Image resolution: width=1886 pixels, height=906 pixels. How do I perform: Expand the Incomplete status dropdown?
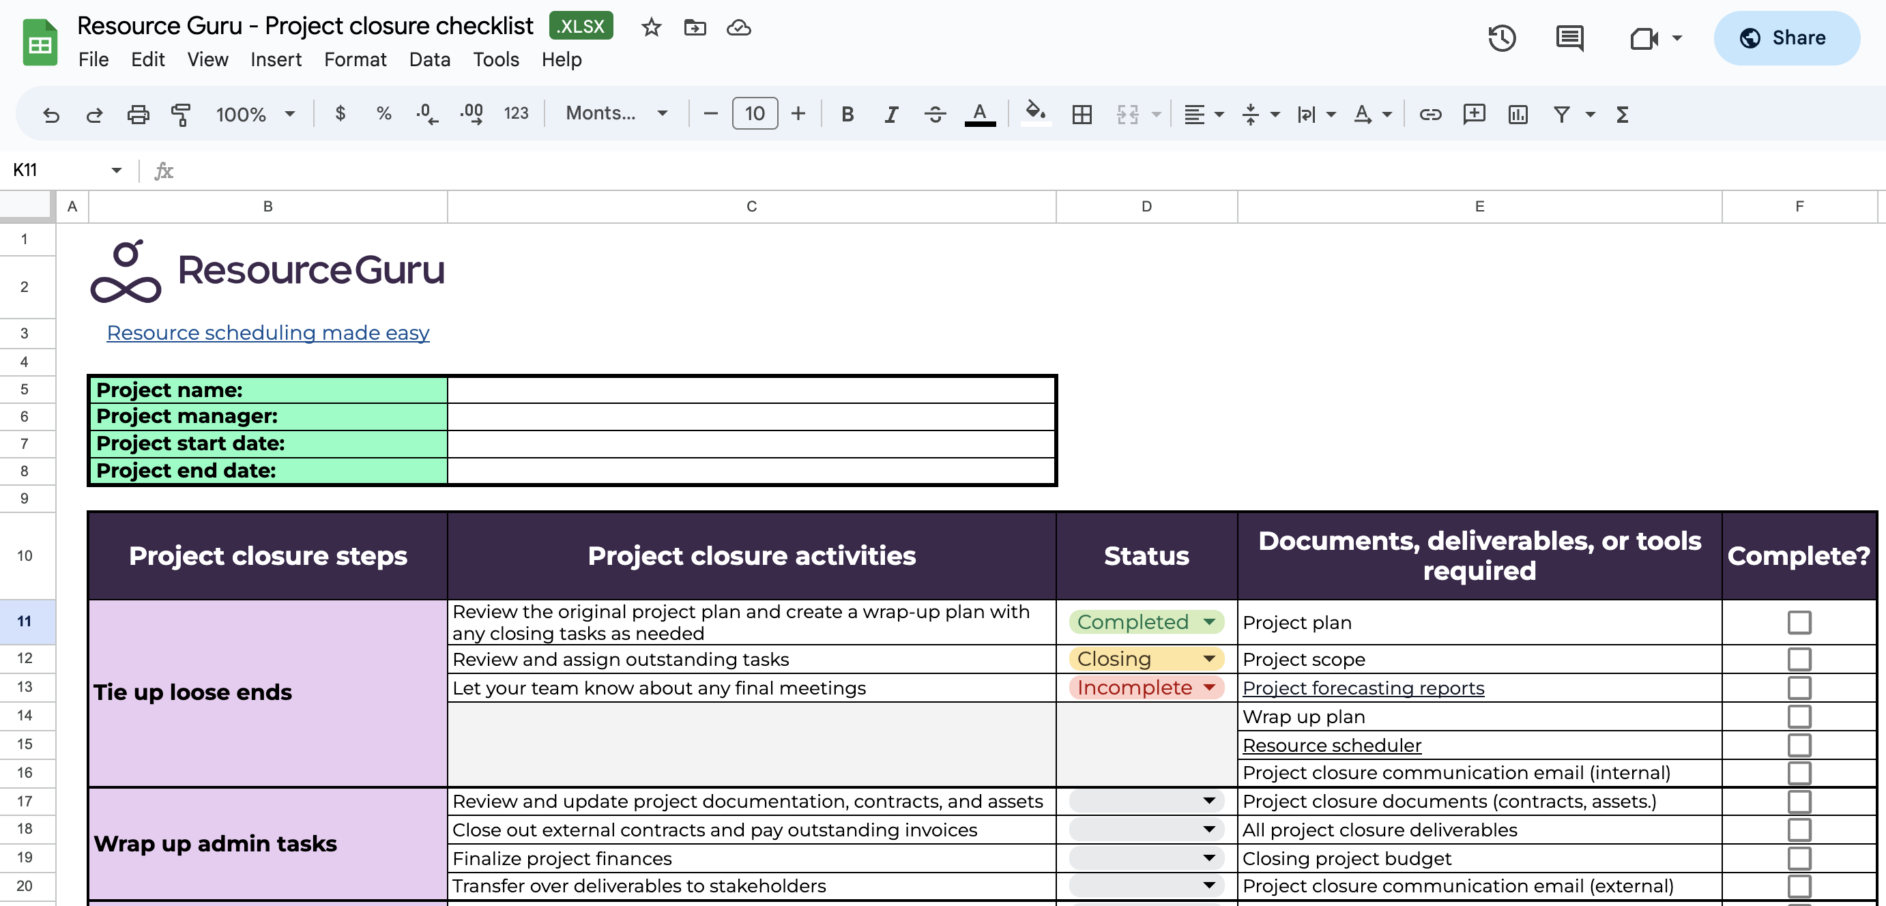pyautogui.click(x=1211, y=687)
